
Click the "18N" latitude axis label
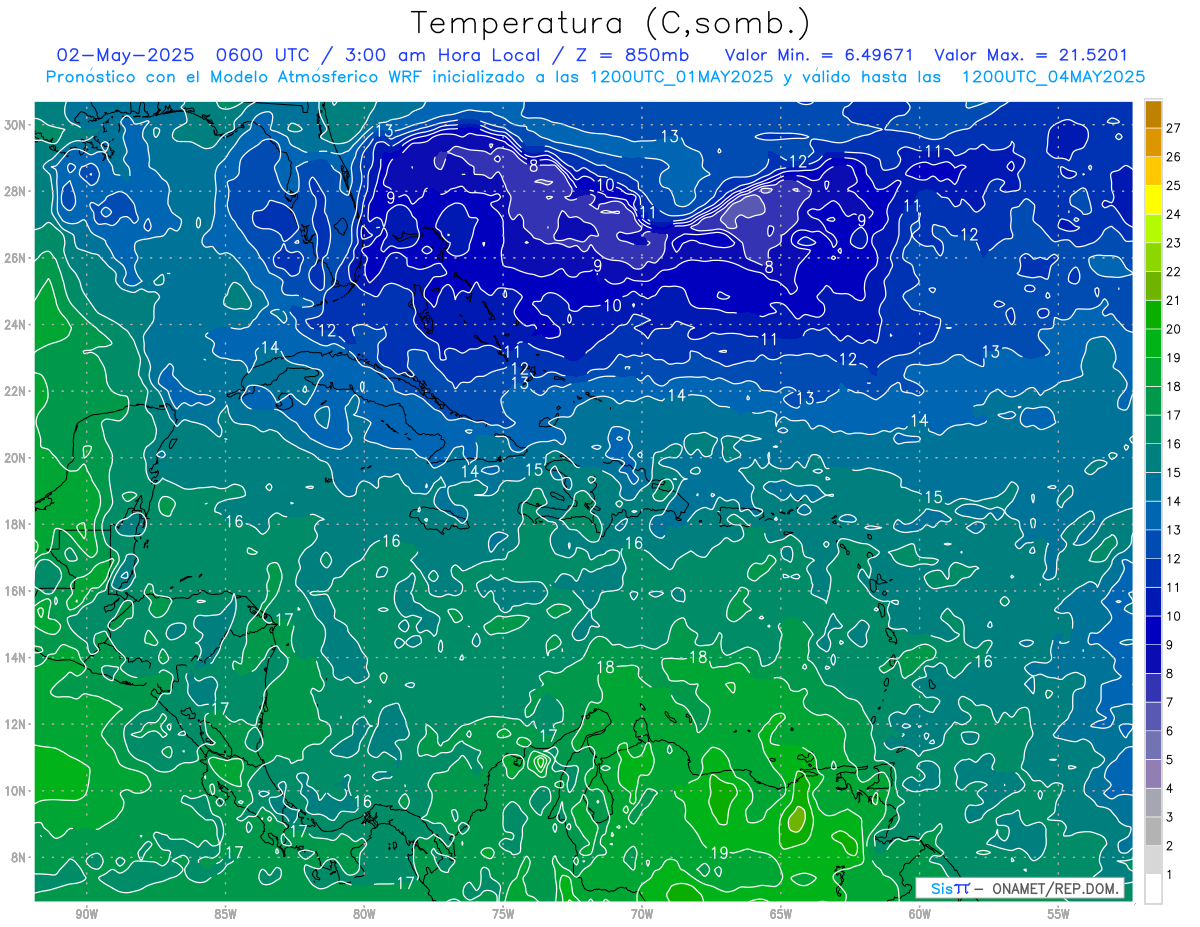tap(16, 524)
